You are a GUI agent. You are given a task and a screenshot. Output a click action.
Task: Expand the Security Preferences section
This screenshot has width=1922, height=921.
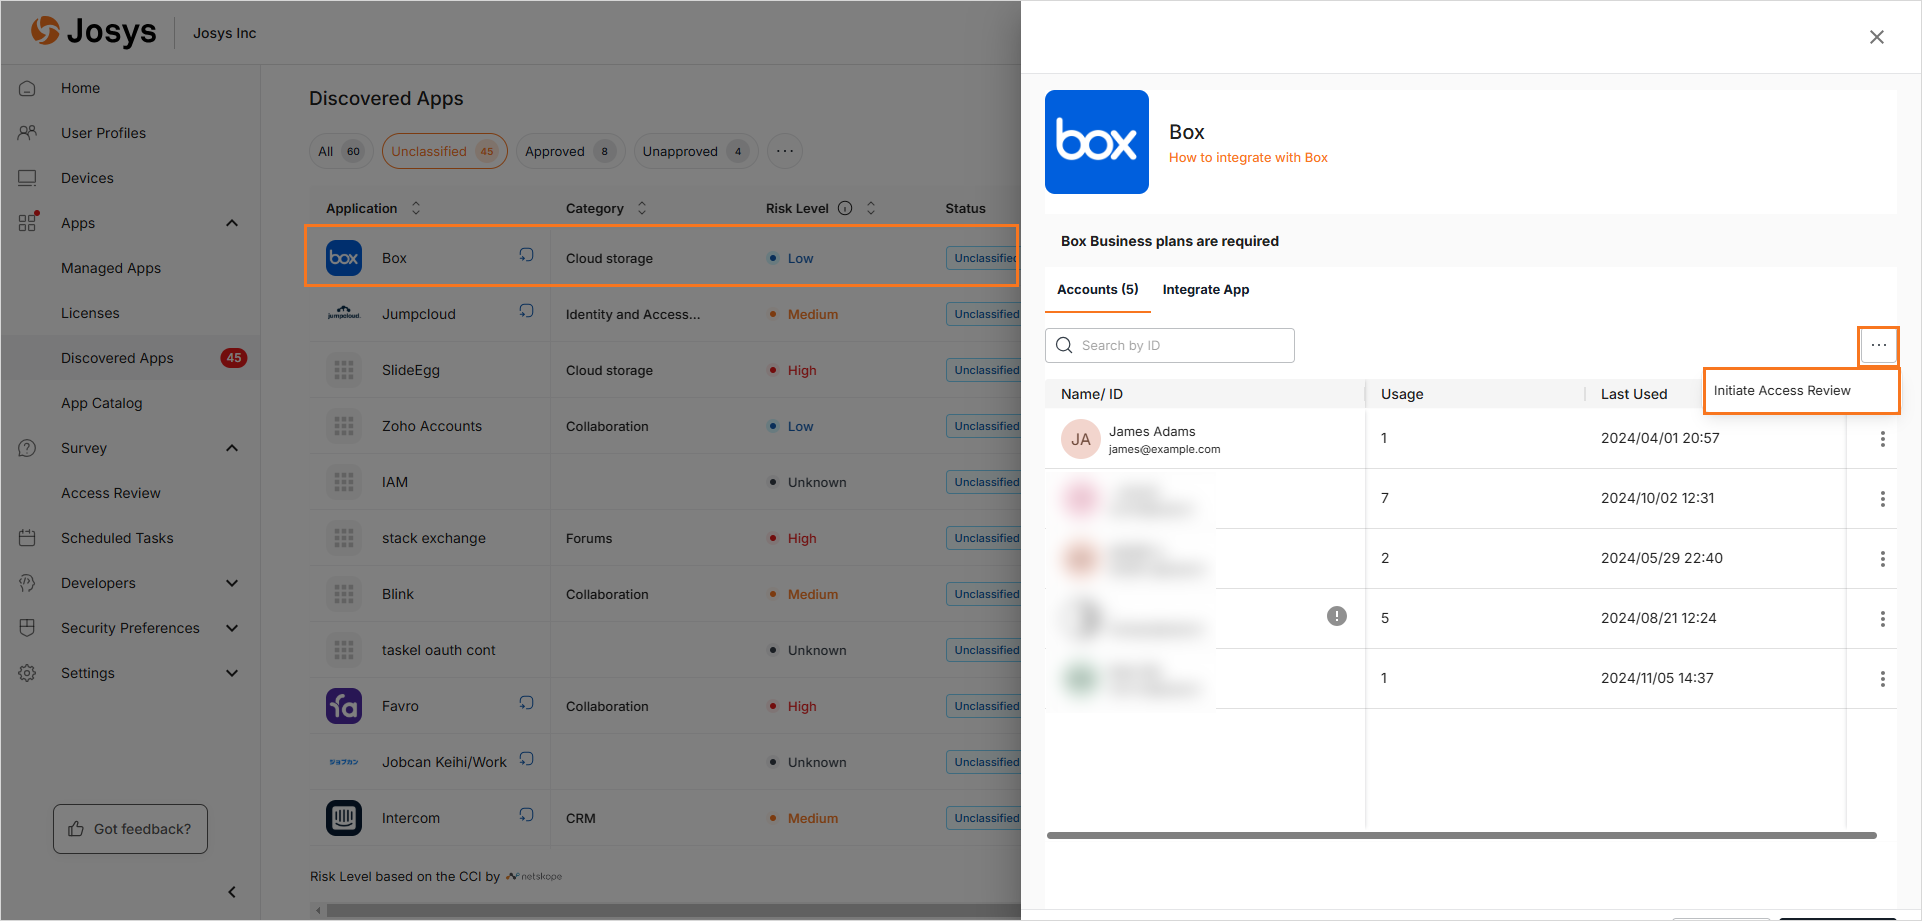[x=232, y=628]
